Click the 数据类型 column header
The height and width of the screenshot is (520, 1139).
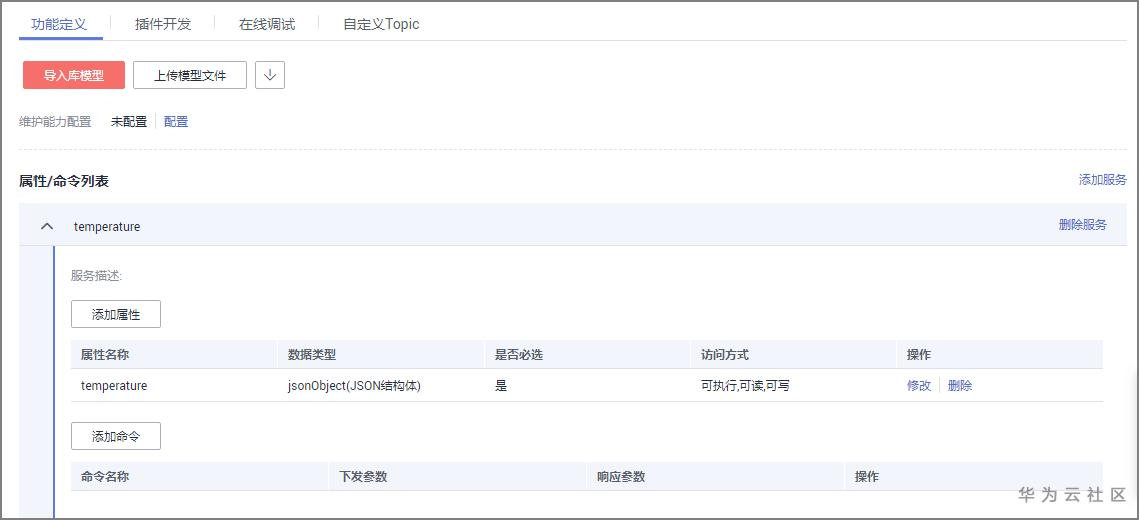pyautogui.click(x=312, y=355)
